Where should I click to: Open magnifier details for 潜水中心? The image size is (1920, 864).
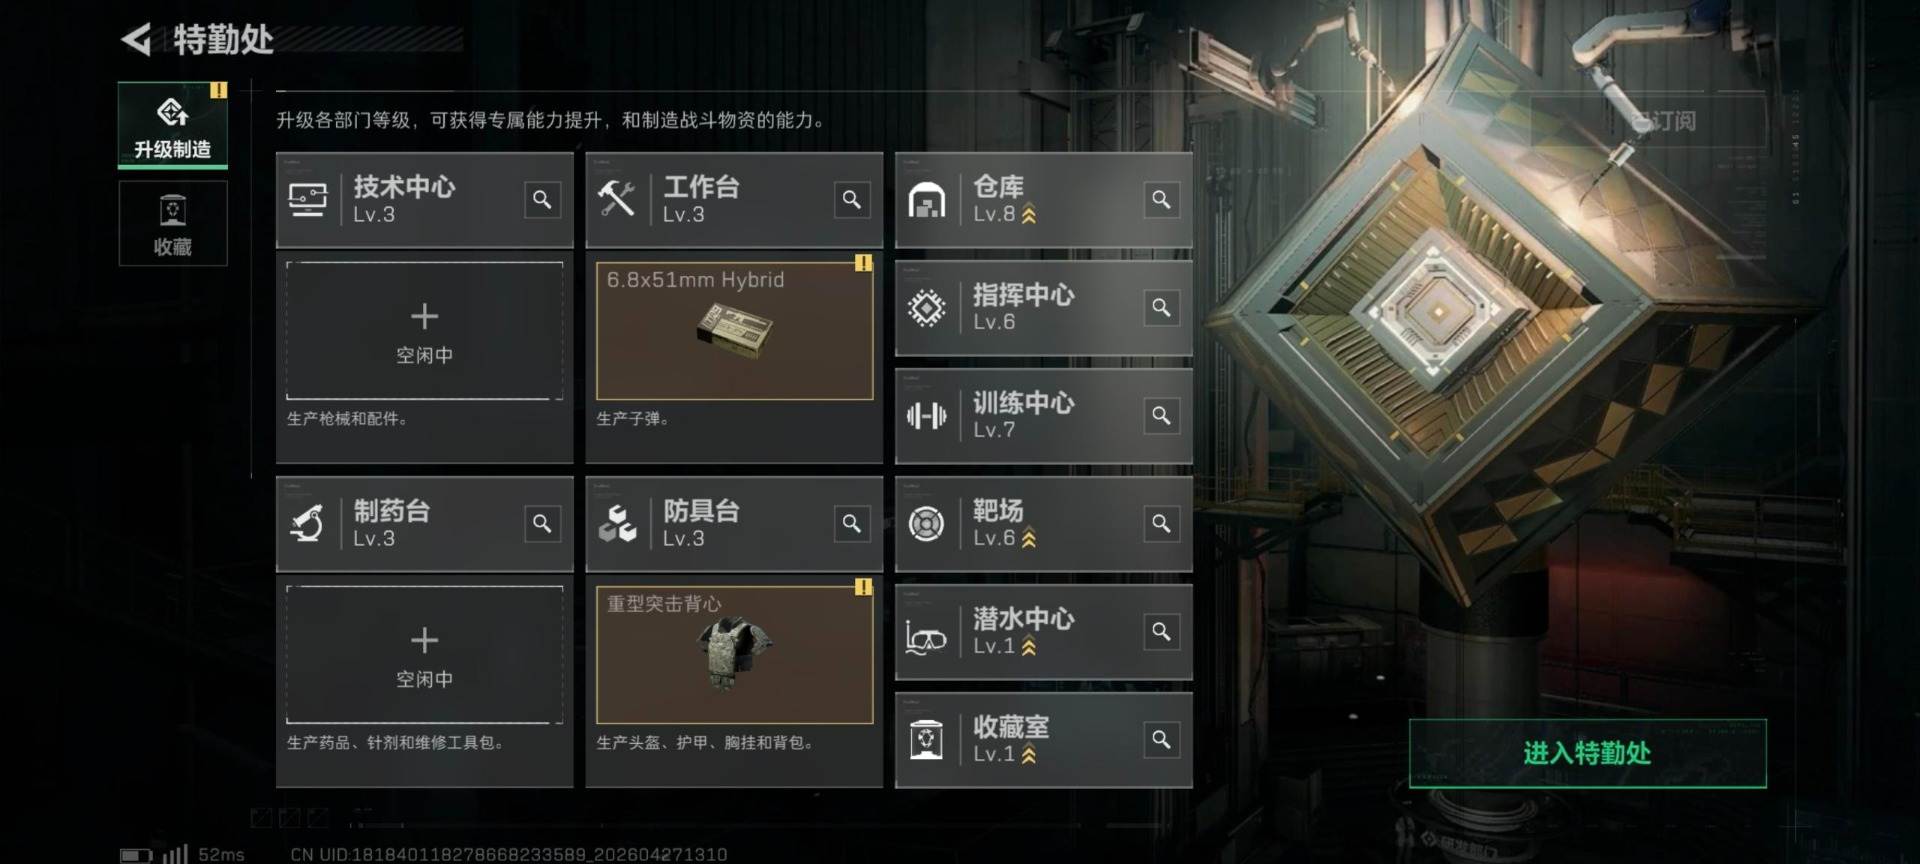(x=1161, y=631)
